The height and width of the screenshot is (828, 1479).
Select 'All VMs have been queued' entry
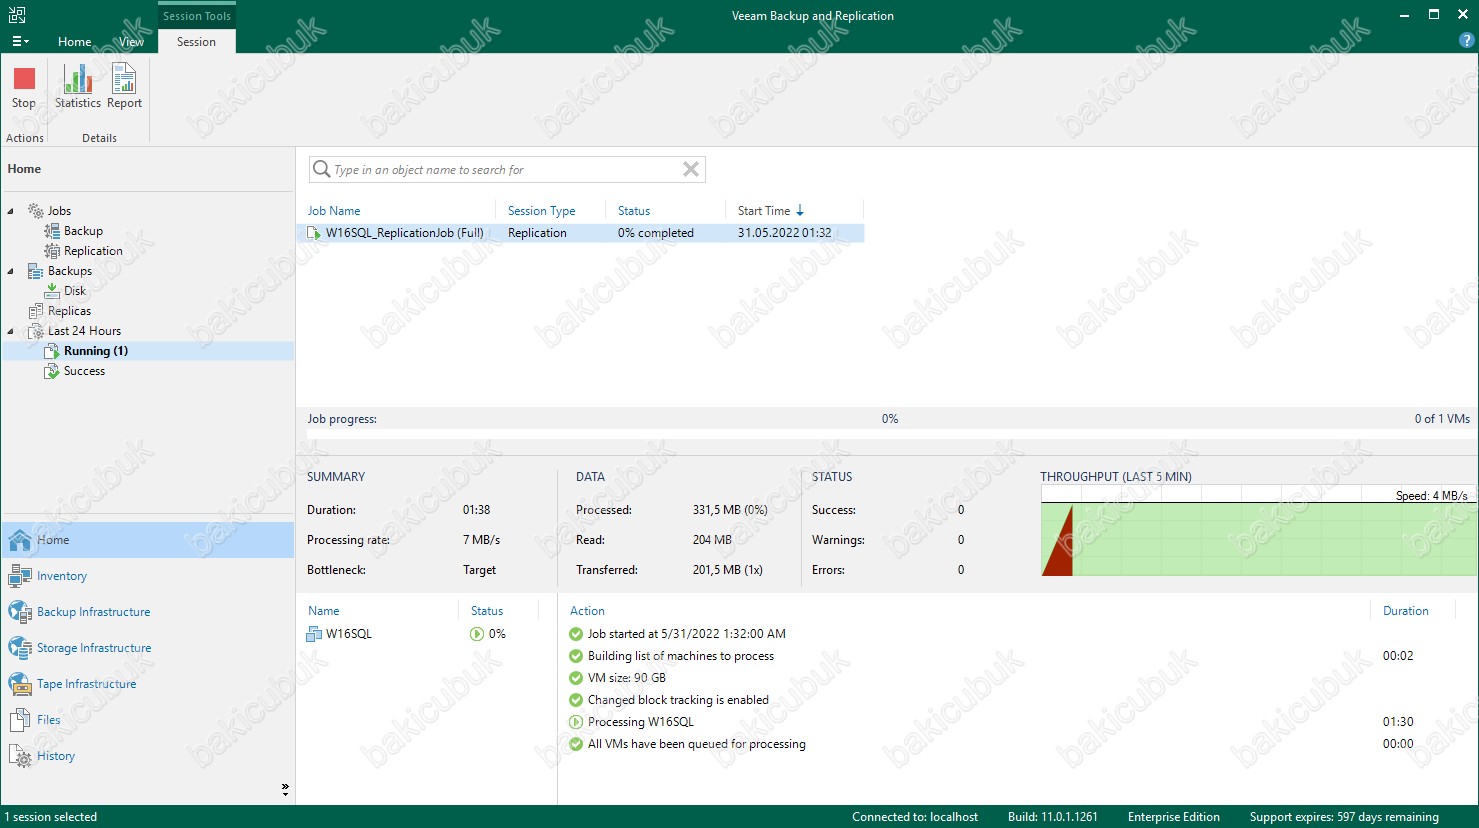pyautogui.click(x=696, y=744)
